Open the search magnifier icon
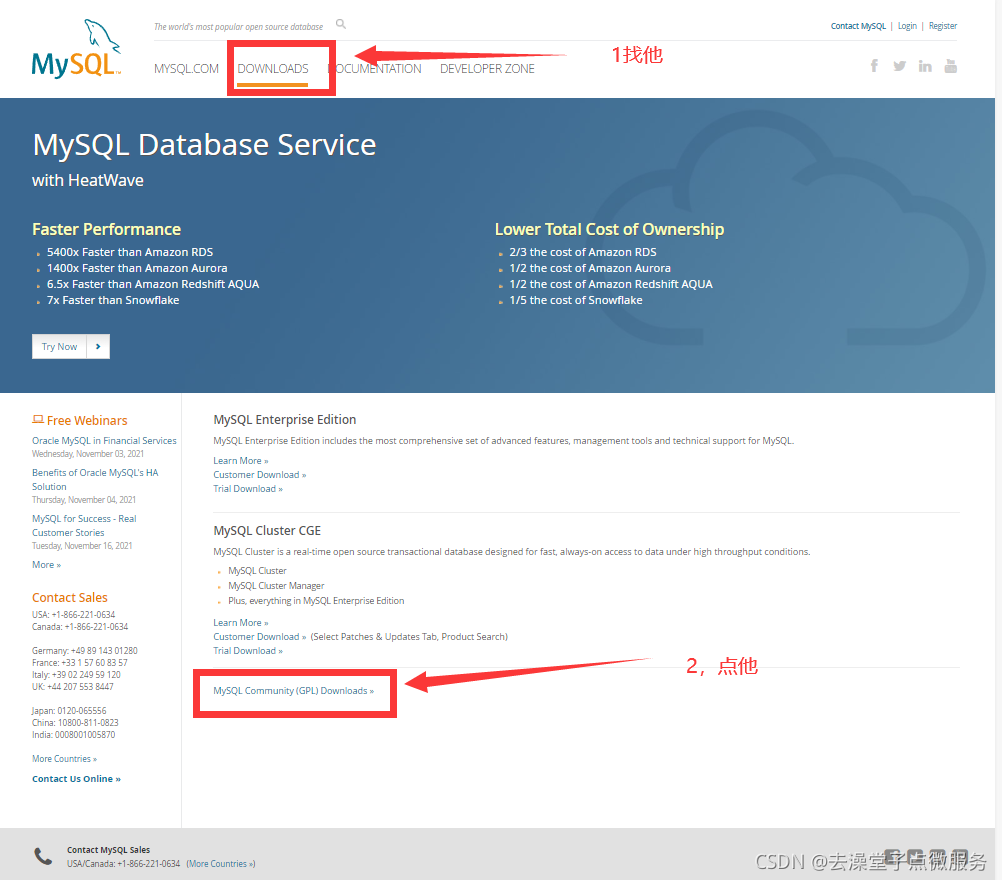 pos(341,24)
